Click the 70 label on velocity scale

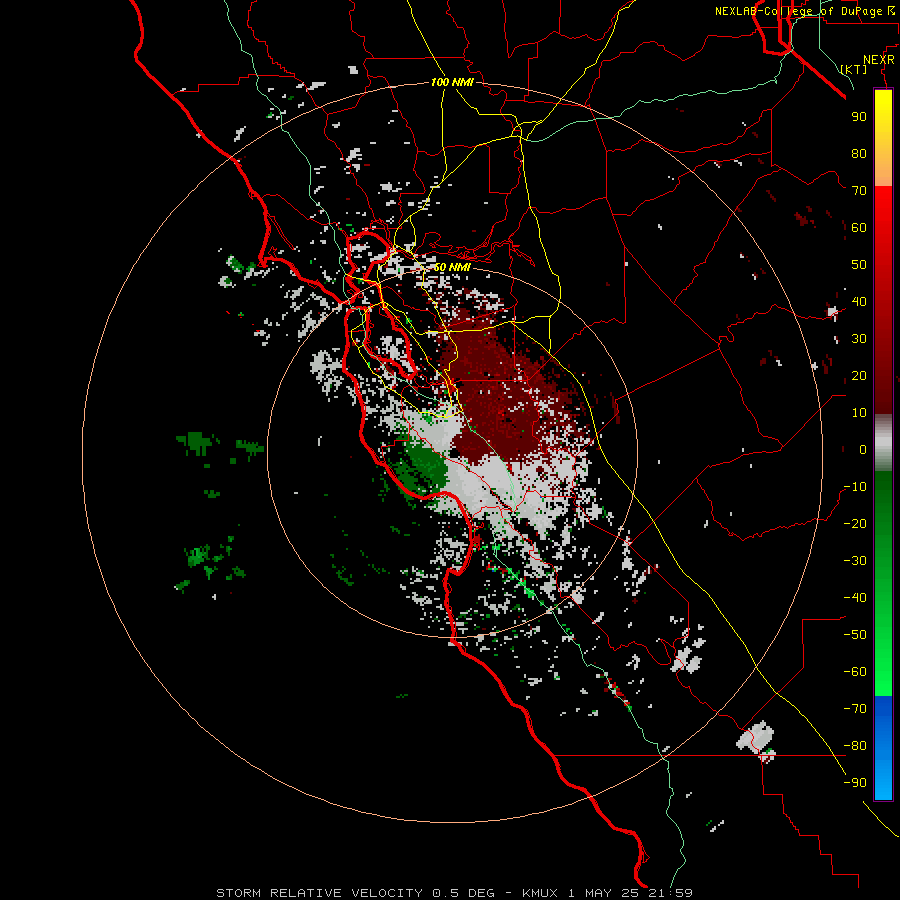(x=859, y=191)
